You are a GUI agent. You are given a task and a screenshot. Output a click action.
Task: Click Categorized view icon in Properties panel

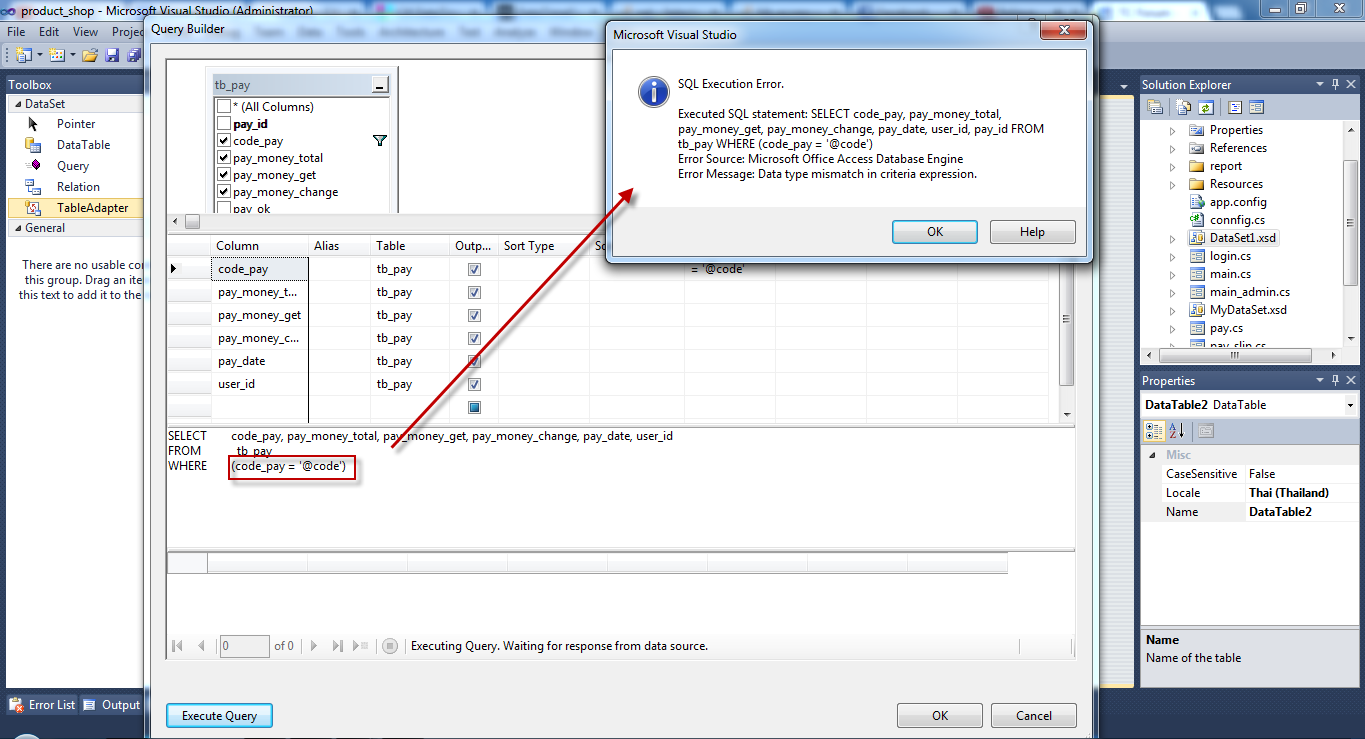1154,431
